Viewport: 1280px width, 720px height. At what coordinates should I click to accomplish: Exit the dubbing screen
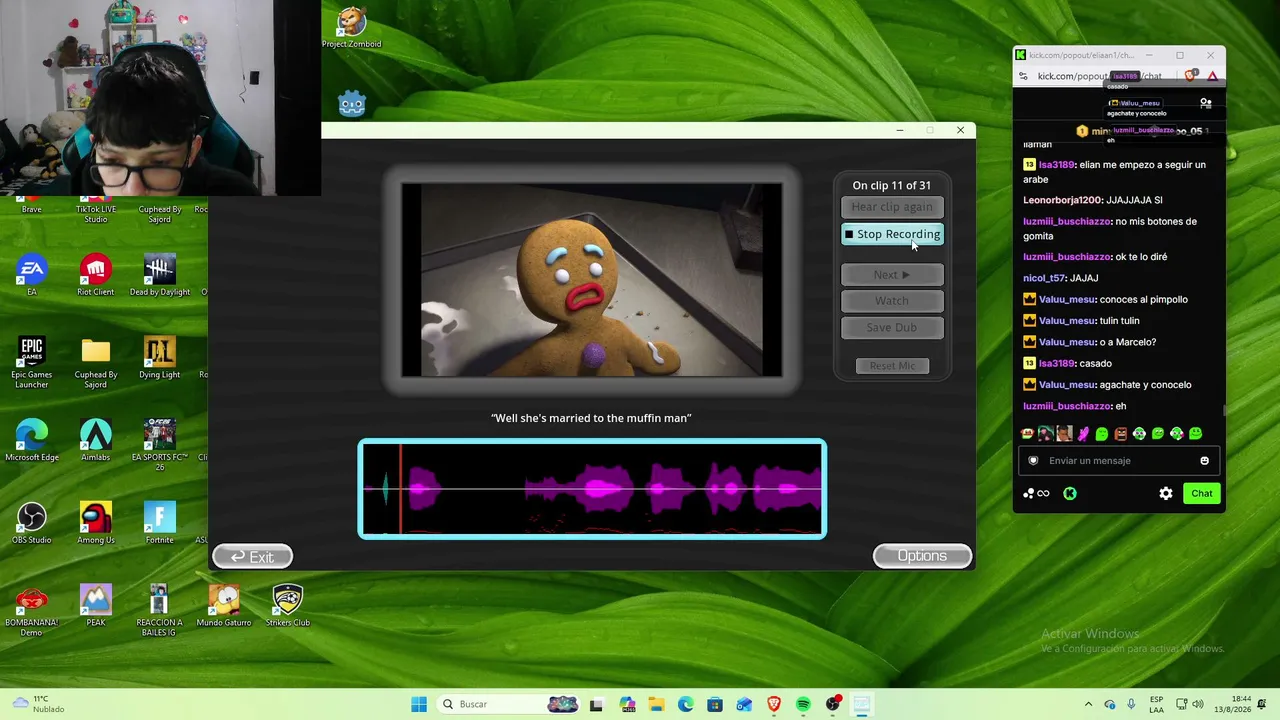[253, 556]
